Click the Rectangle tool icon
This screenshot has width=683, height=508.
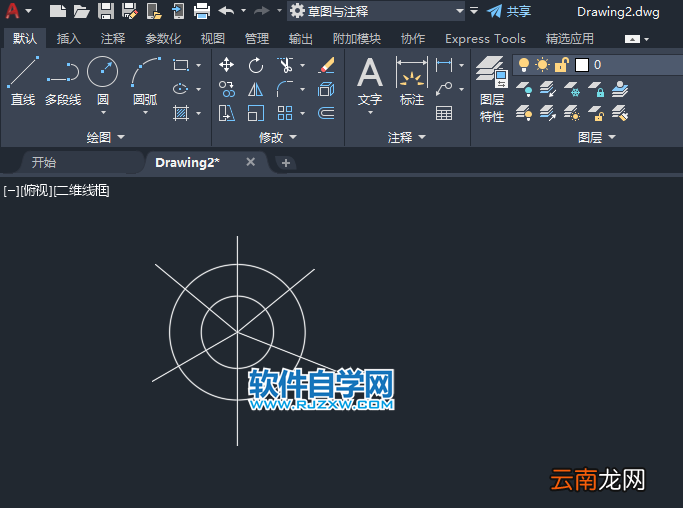[181, 65]
